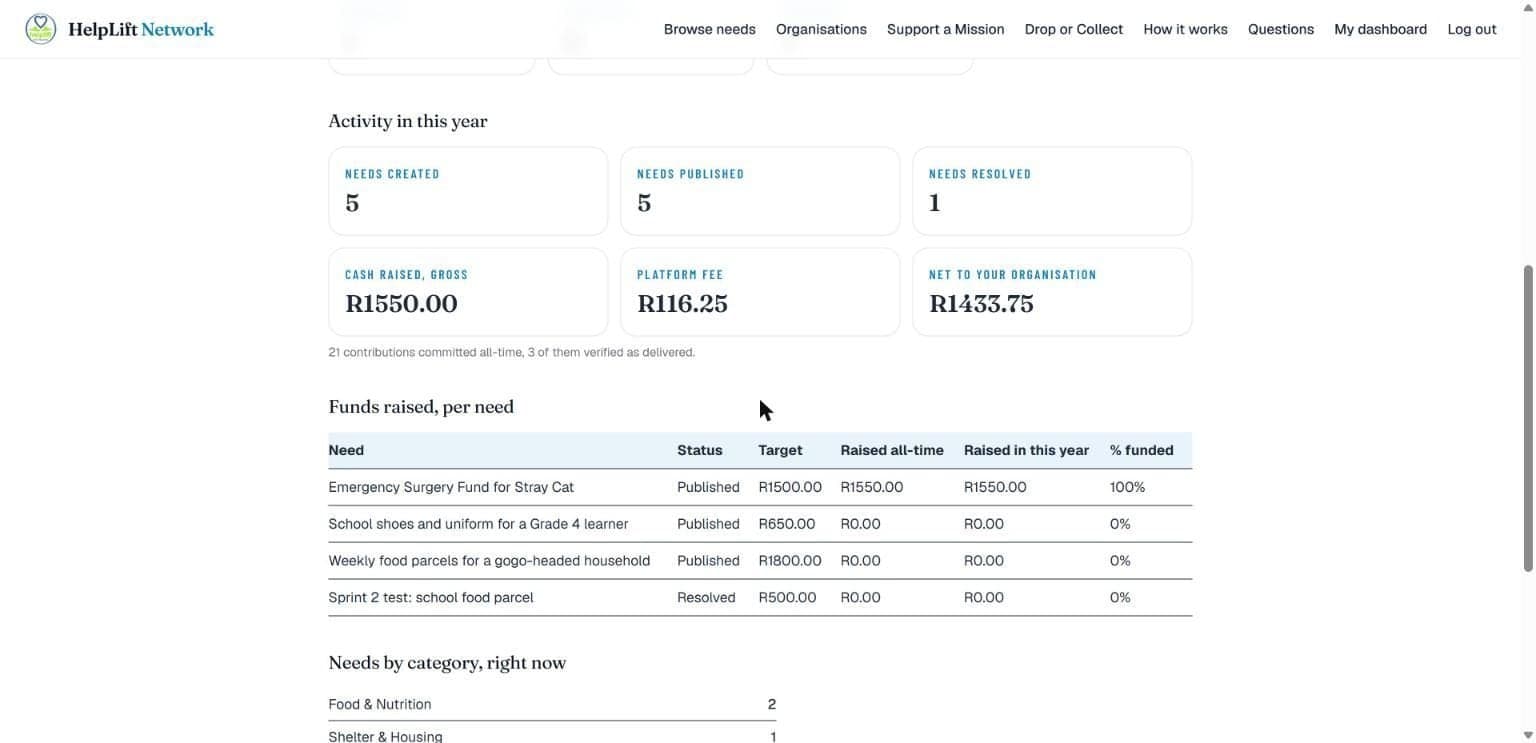Screen dimensions: 1536x743
Task: Click the '21 contributions committed all-time' note
Action: (512, 352)
